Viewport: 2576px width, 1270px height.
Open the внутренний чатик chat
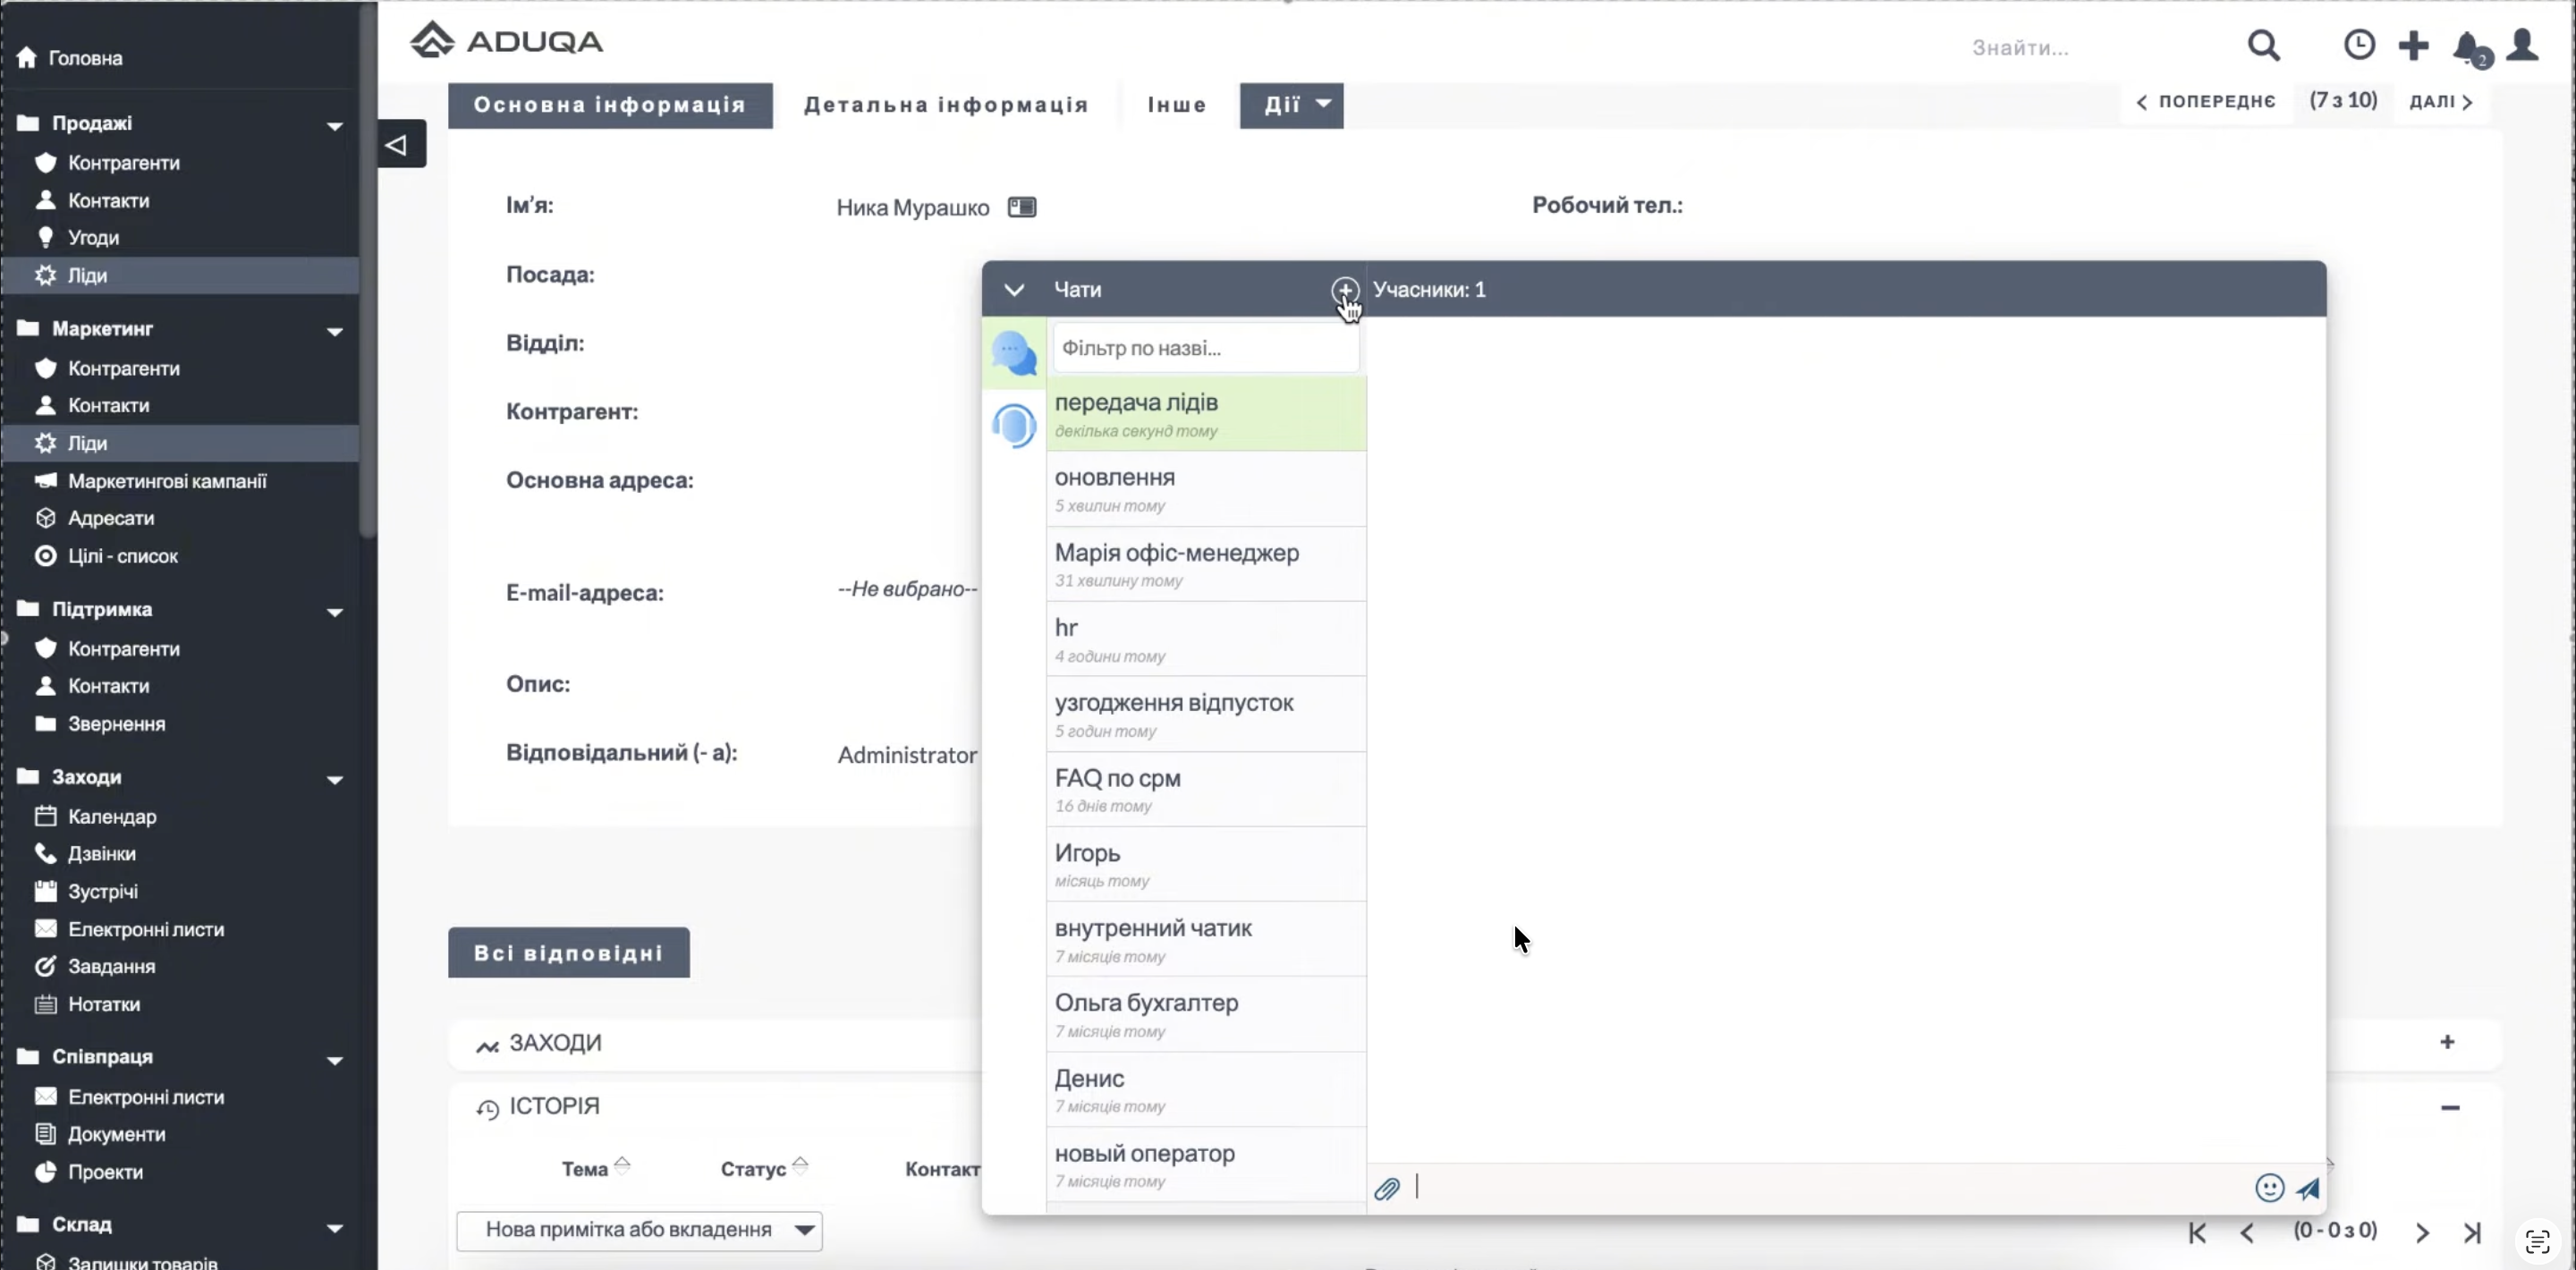1206,939
